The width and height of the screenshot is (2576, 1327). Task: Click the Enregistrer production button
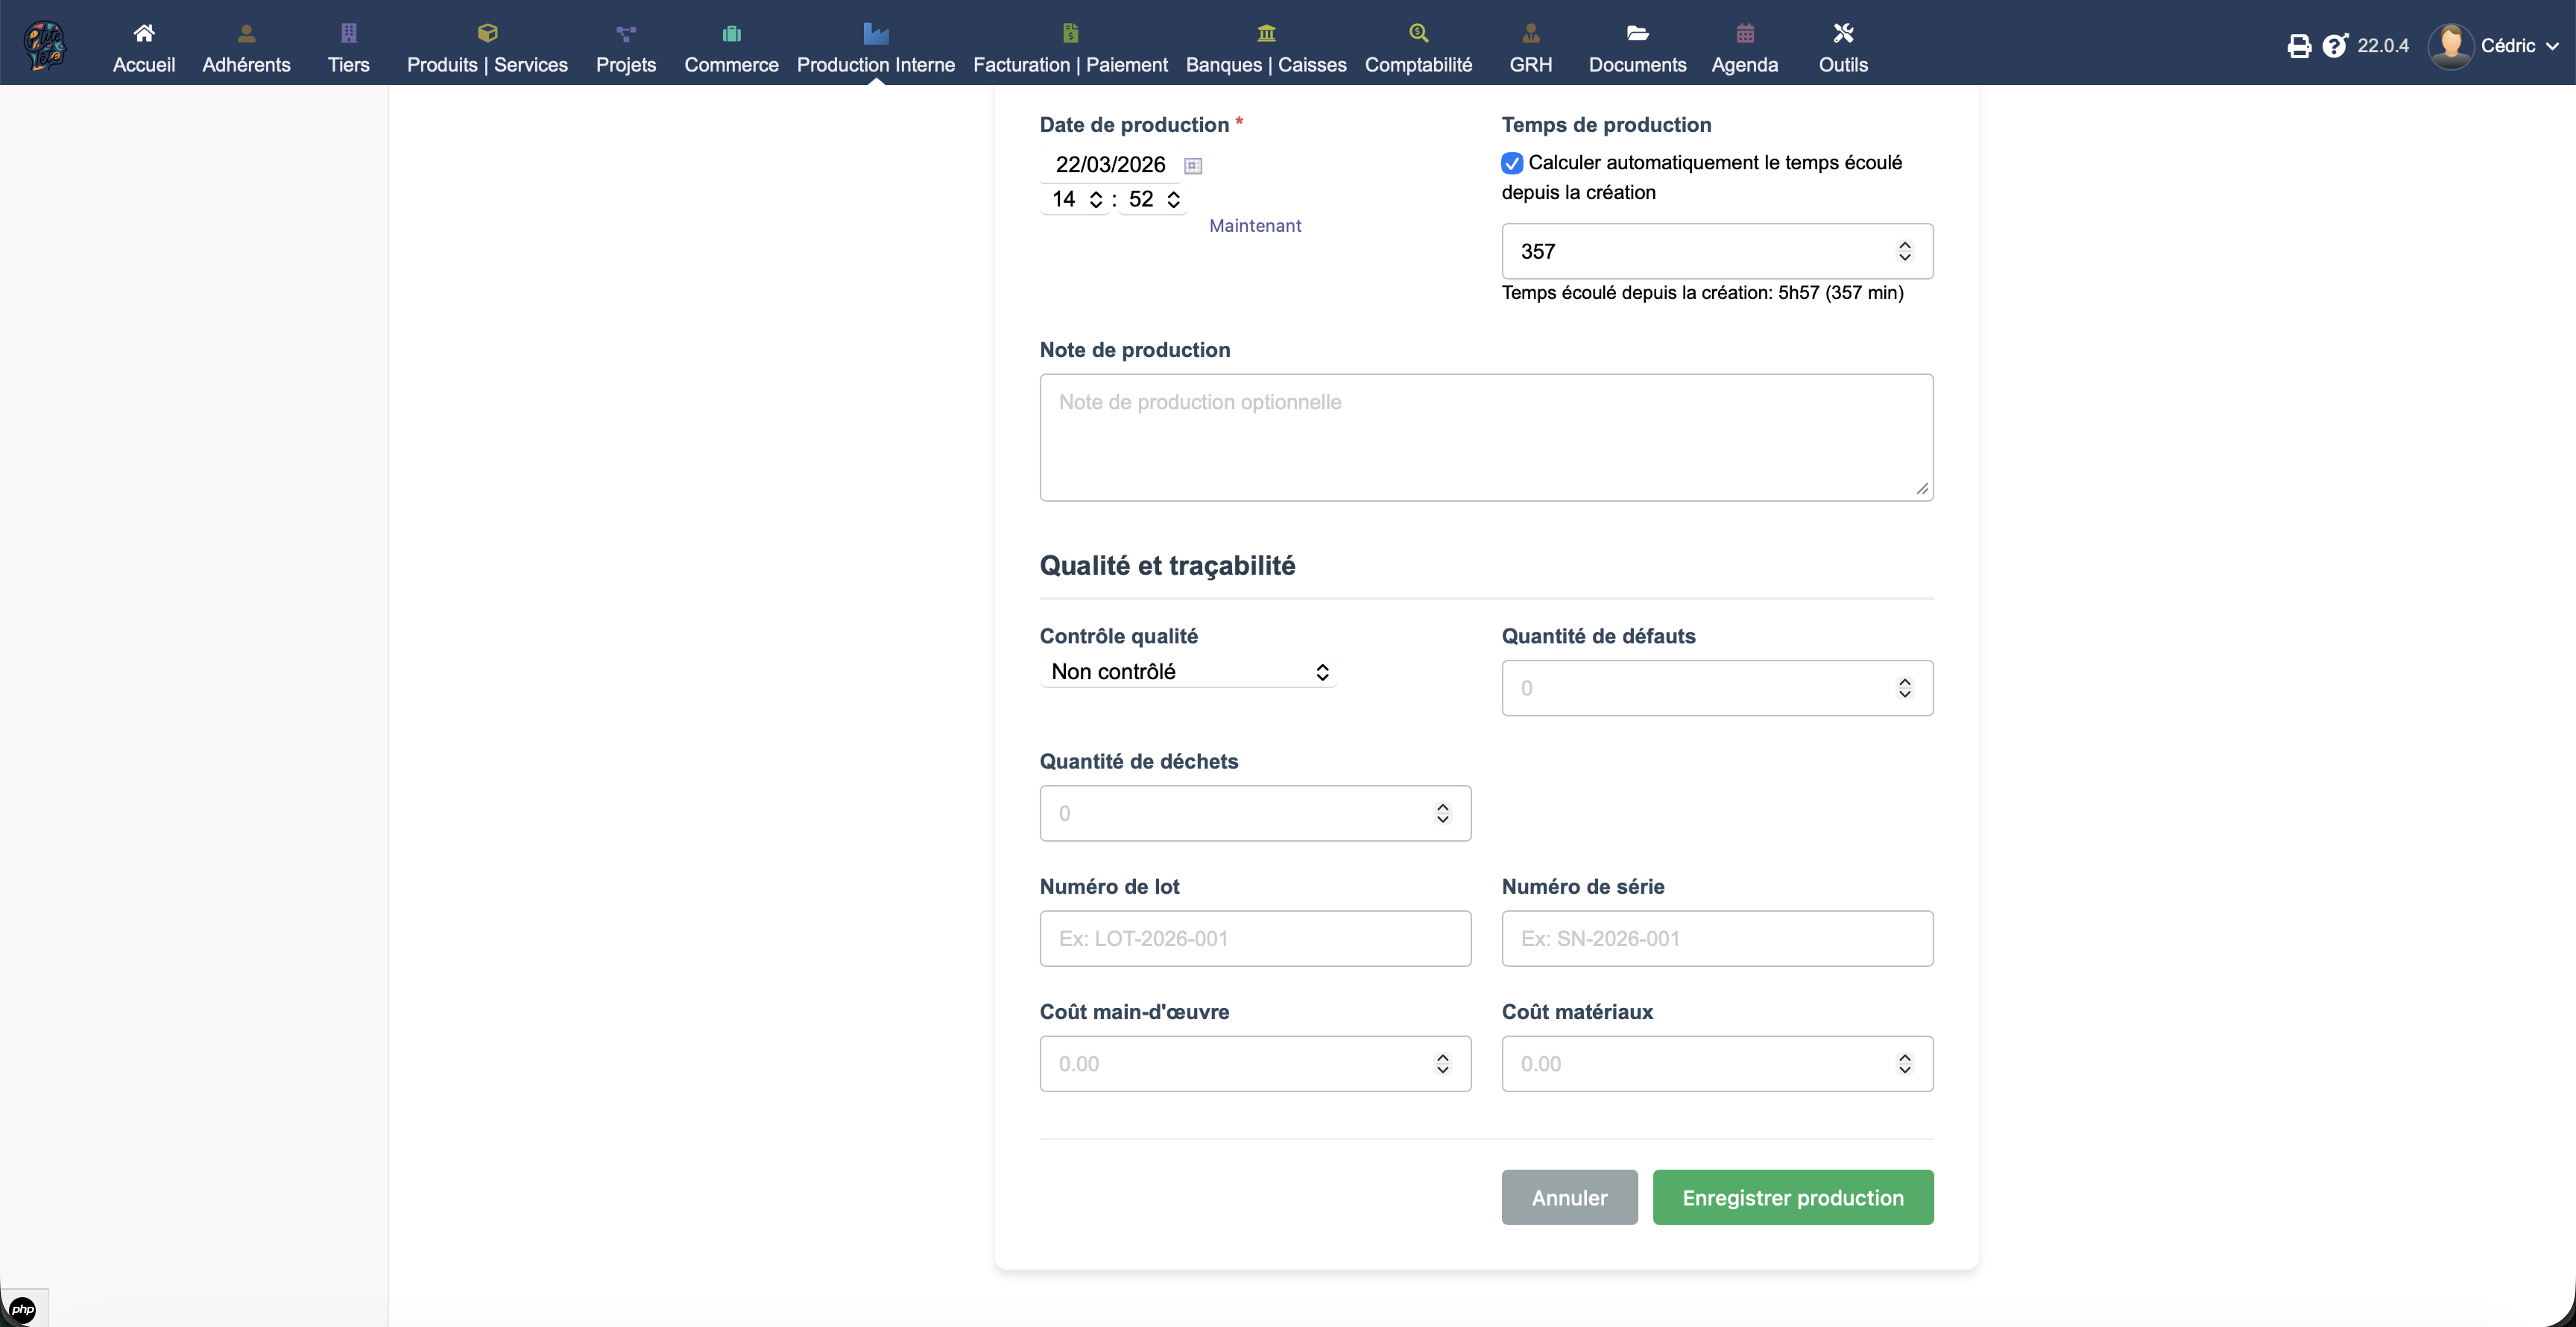coord(1792,1197)
